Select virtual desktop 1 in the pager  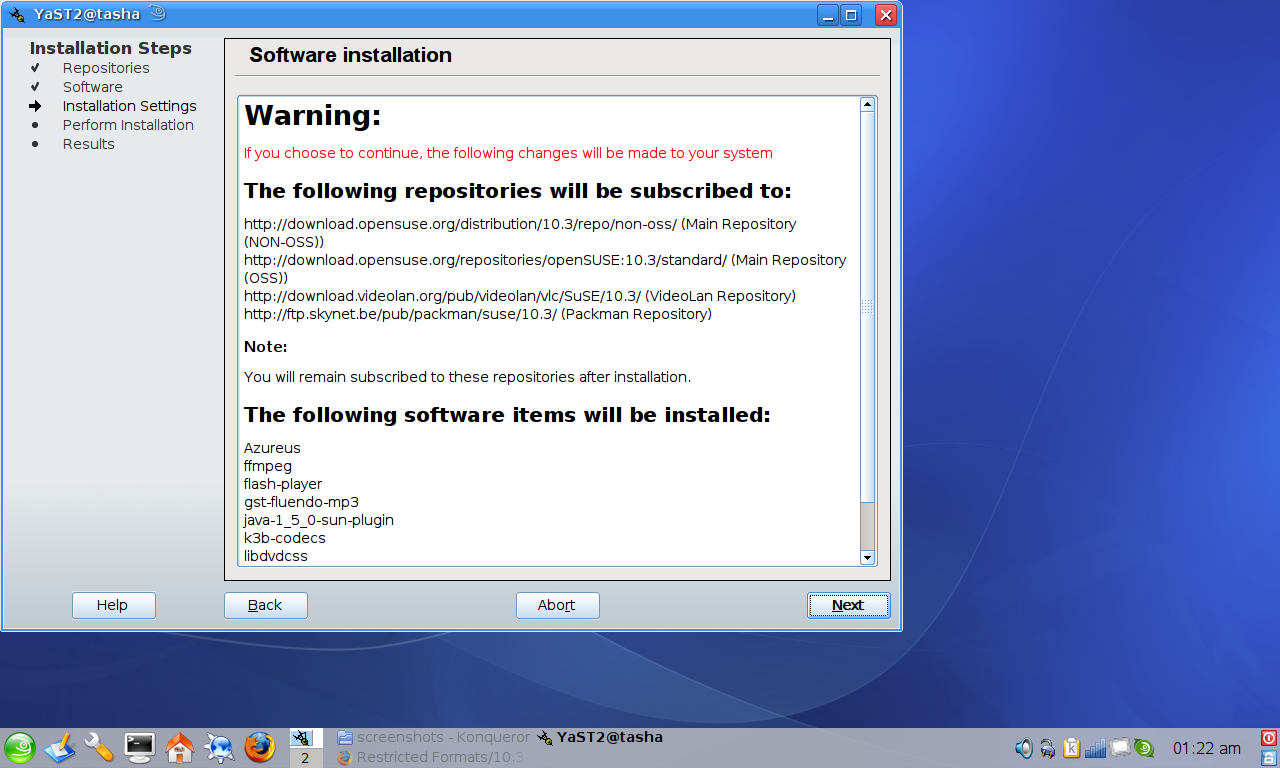[306, 738]
